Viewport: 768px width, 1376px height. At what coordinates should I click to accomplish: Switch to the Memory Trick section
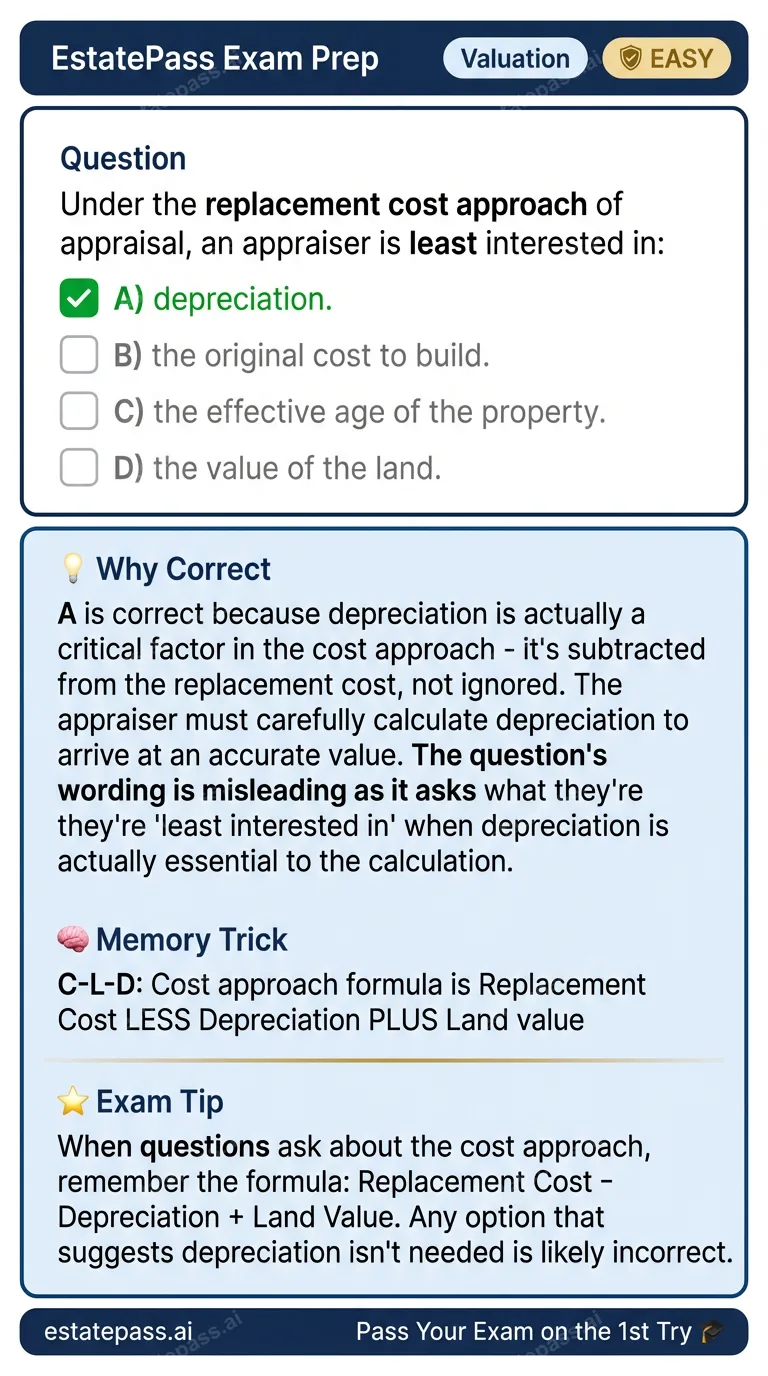[192, 939]
